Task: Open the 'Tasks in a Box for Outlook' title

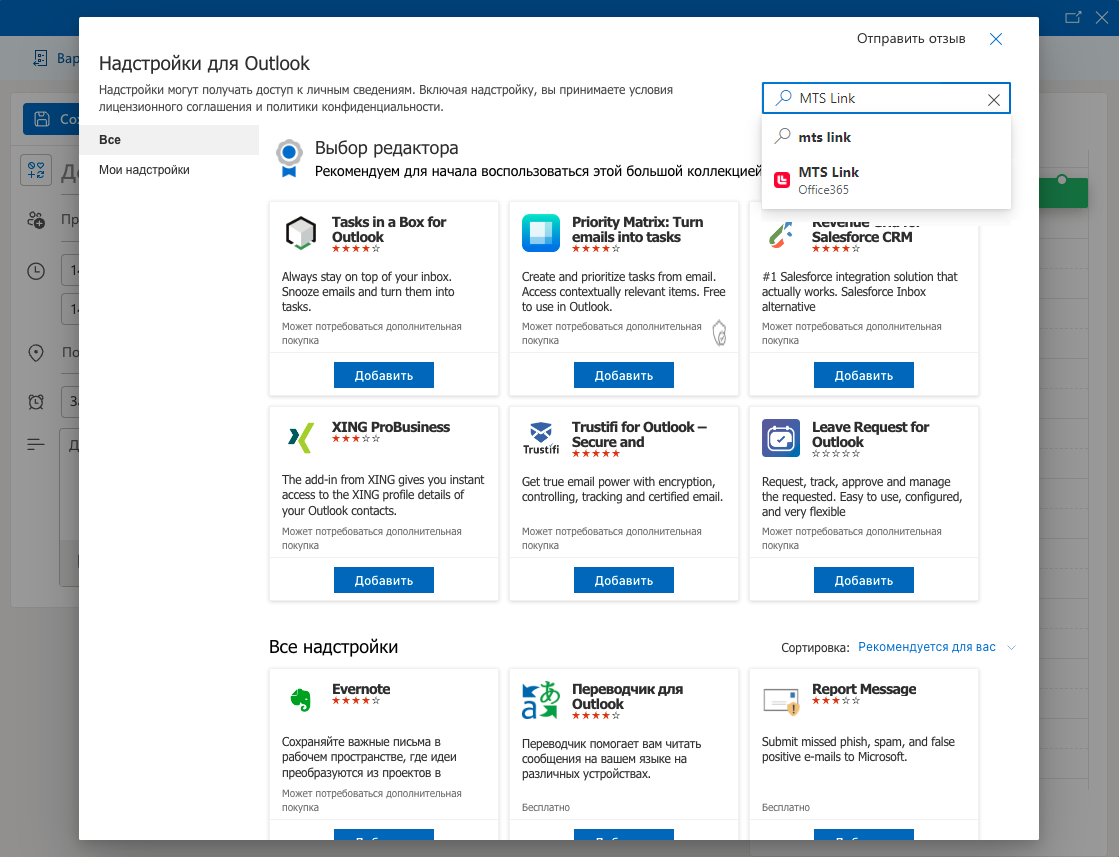Action: [389, 229]
